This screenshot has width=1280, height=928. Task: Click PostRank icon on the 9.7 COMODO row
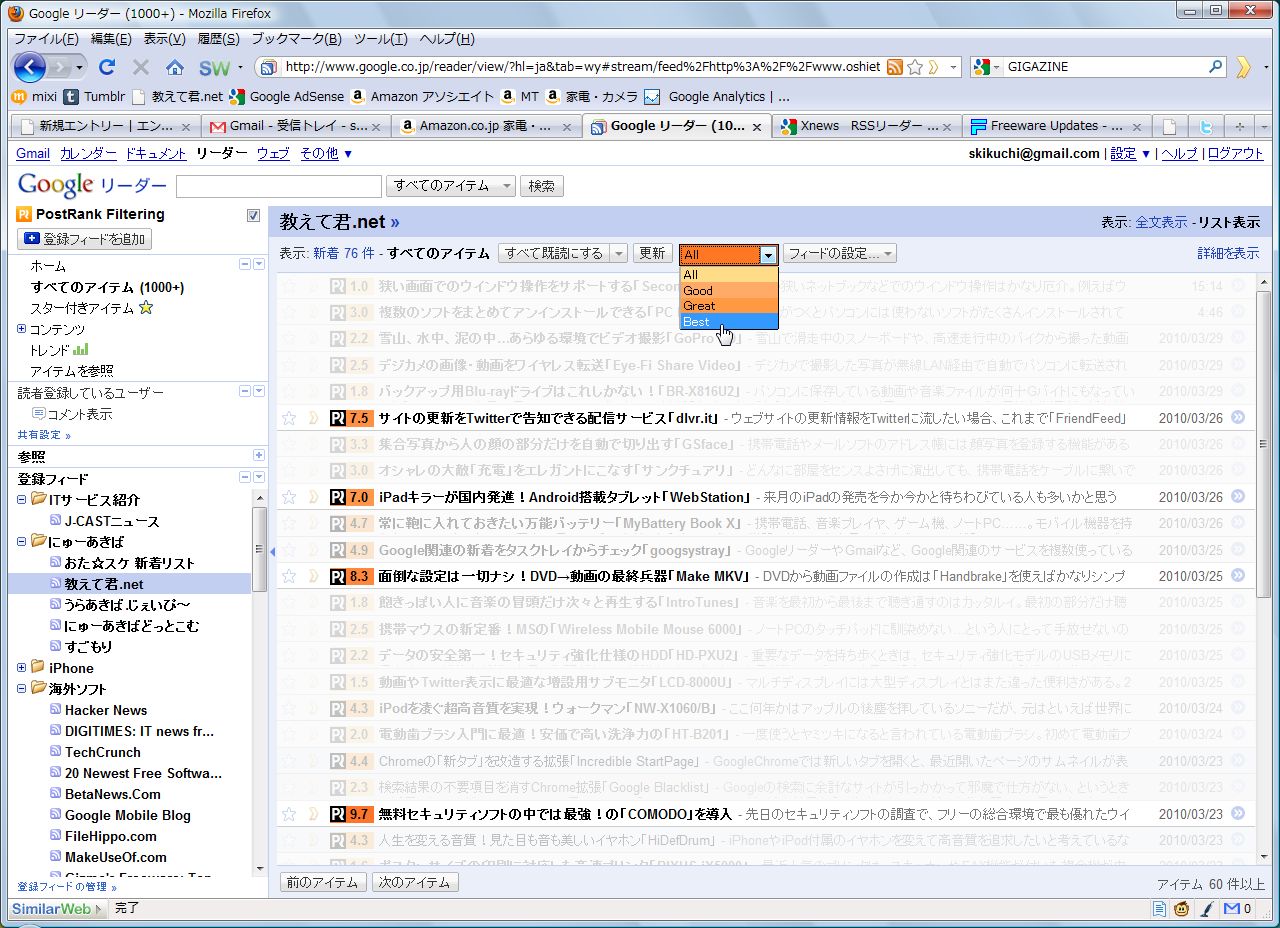click(338, 814)
